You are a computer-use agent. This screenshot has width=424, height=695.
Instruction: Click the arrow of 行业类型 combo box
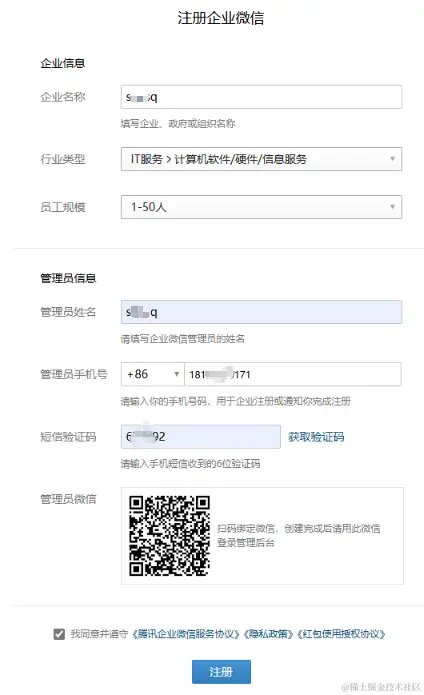coord(392,159)
